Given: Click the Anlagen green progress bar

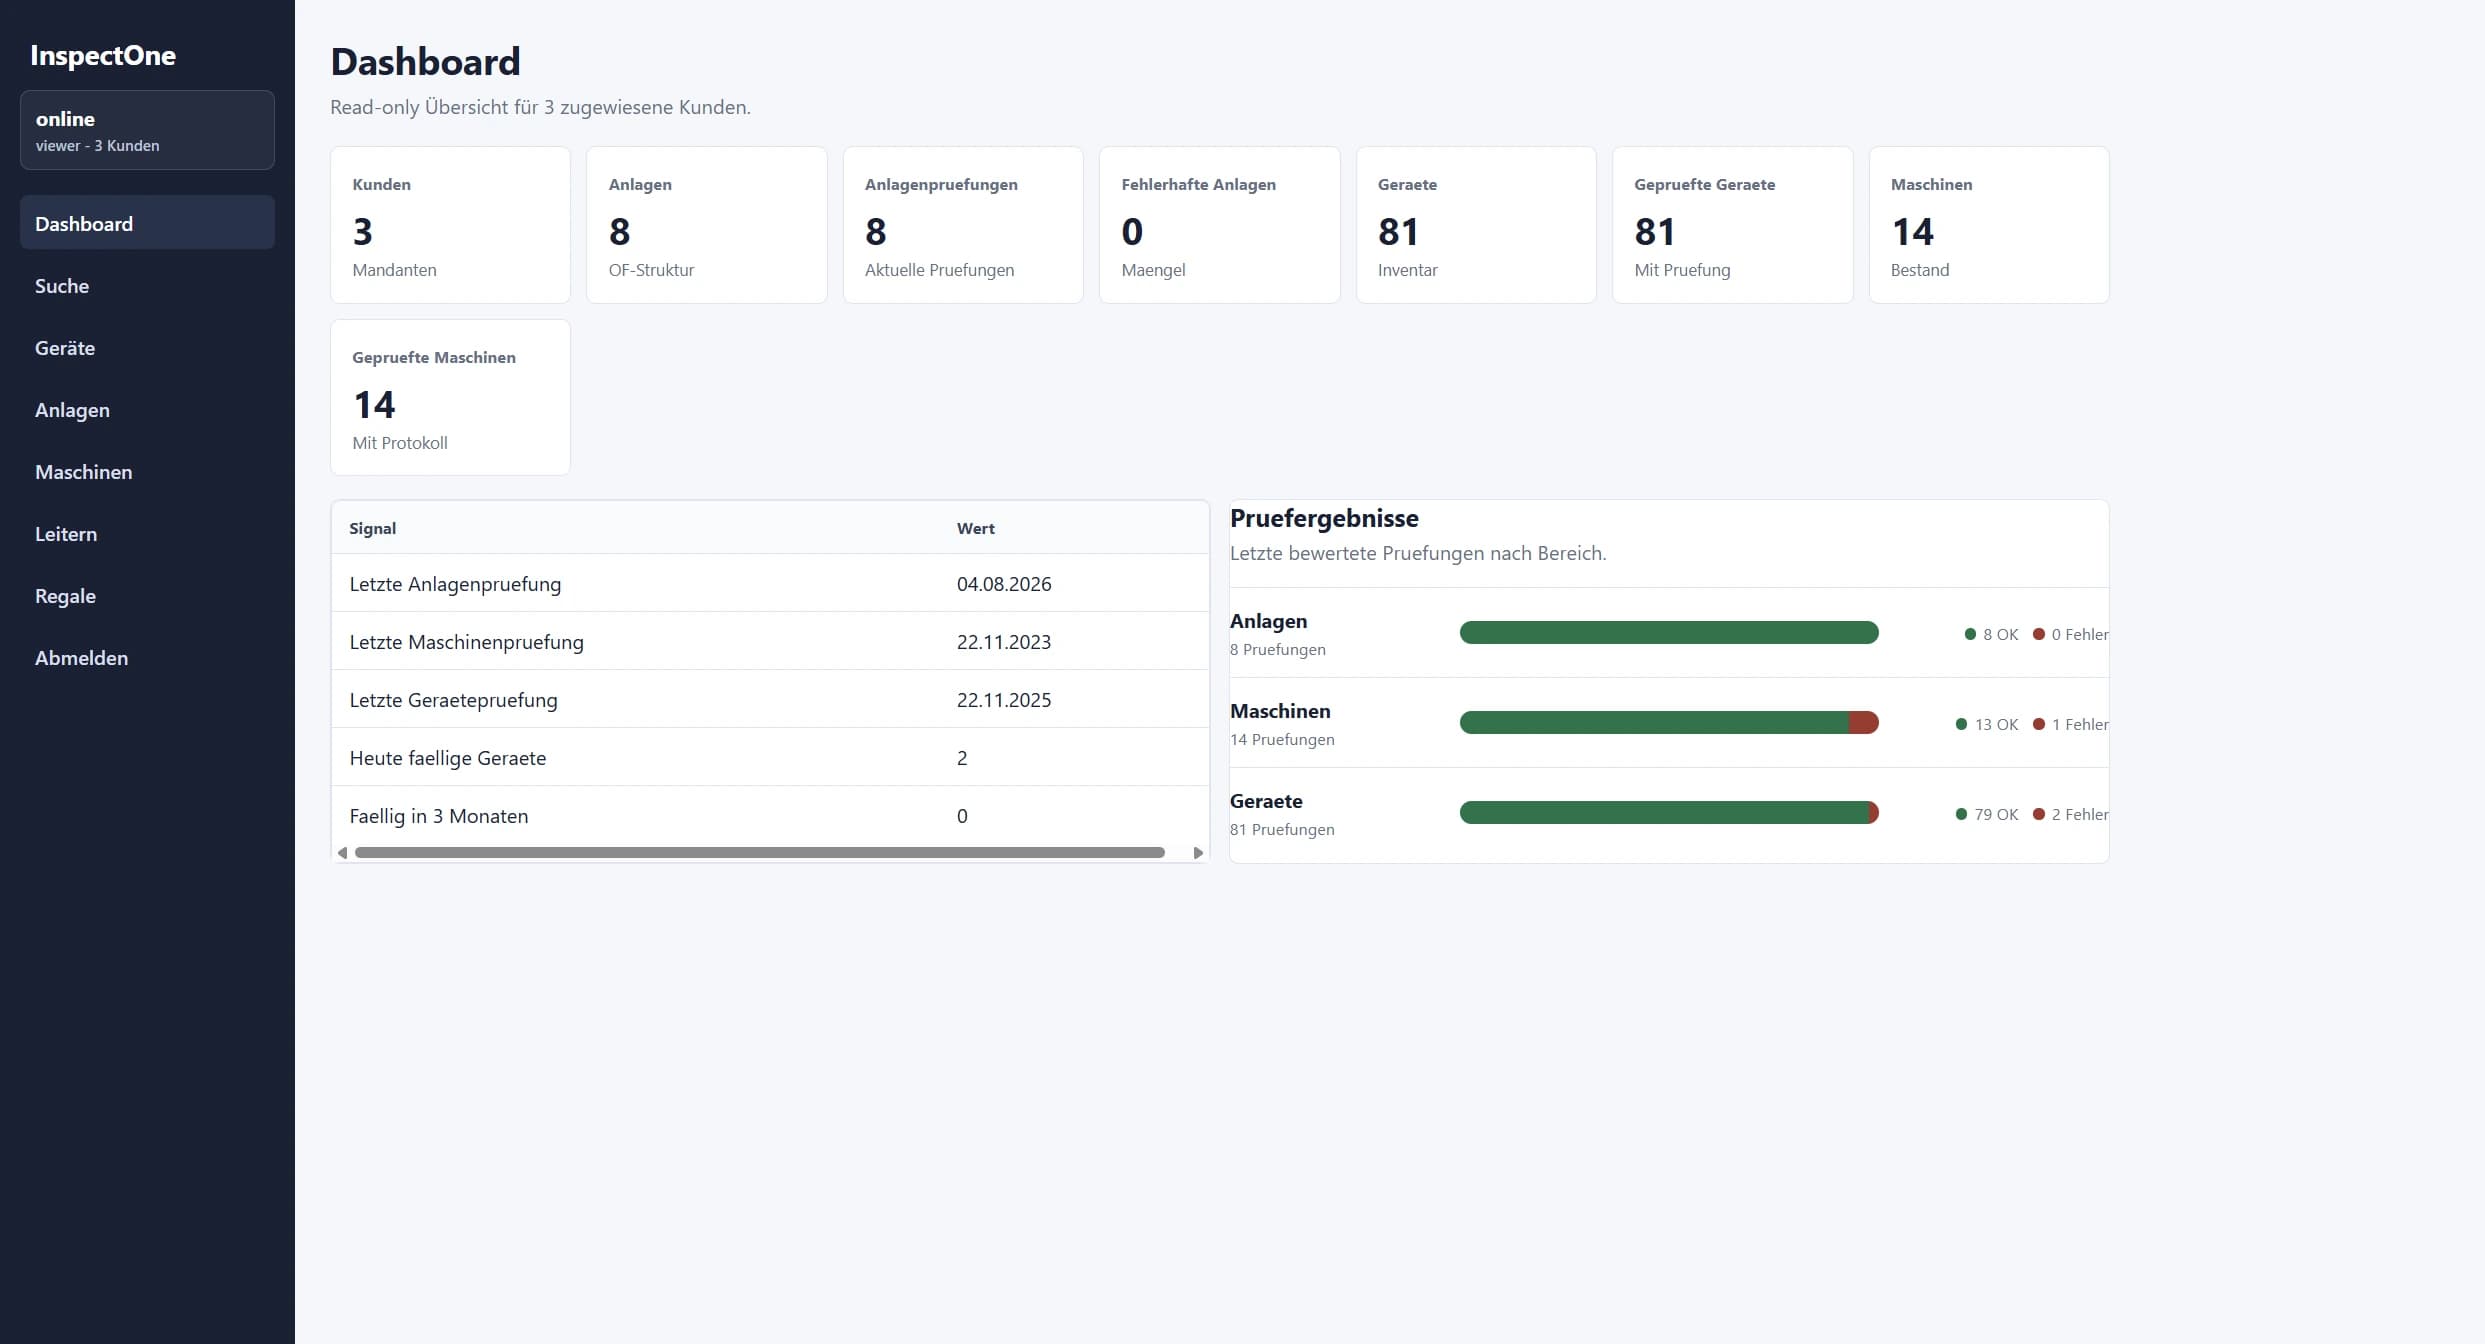Looking at the screenshot, I should (1669, 632).
